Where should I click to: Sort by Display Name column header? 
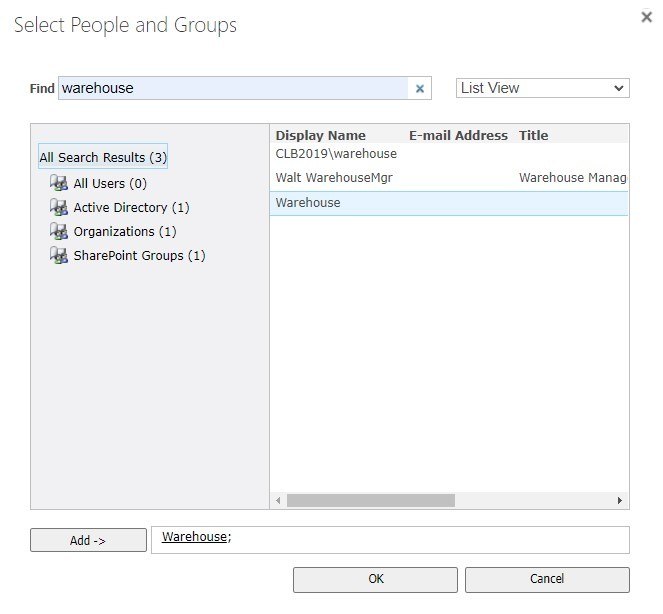[320, 135]
